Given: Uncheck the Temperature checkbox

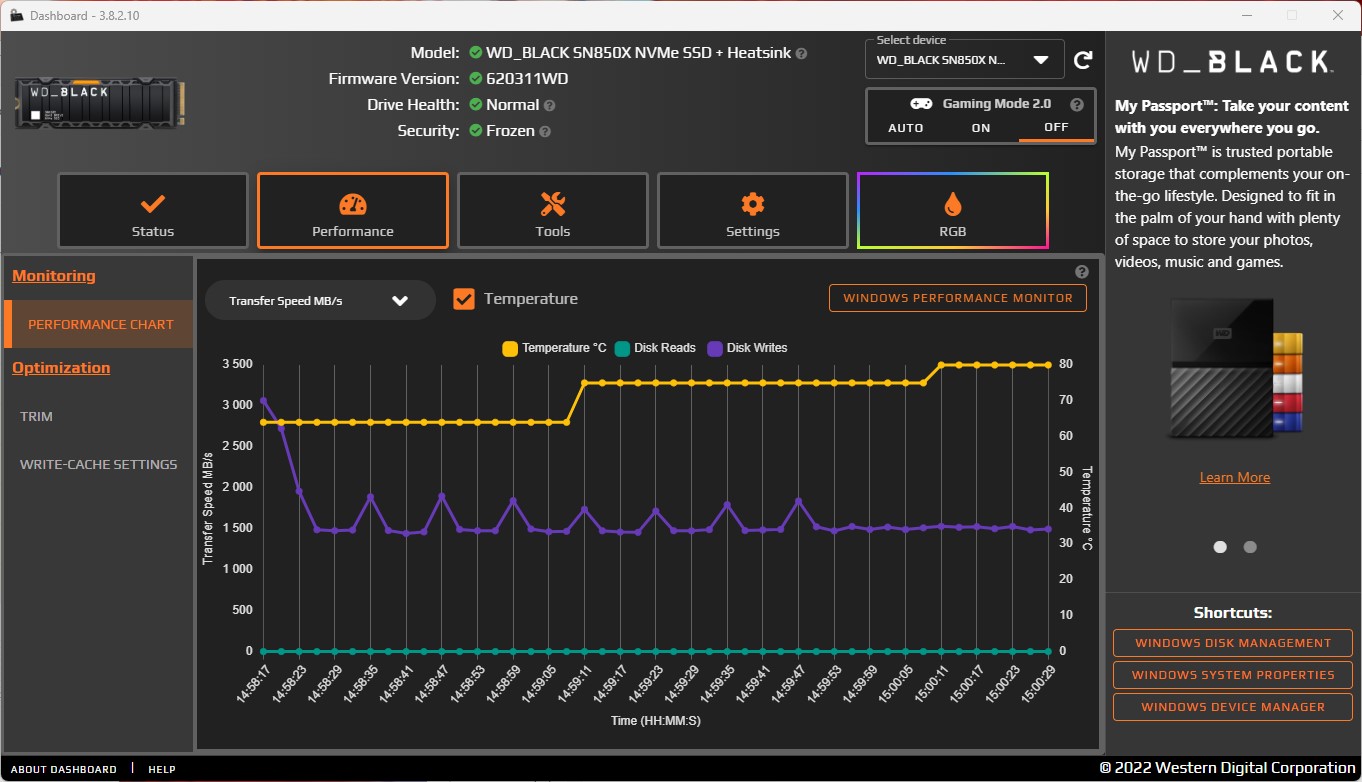Looking at the screenshot, I should (x=464, y=299).
